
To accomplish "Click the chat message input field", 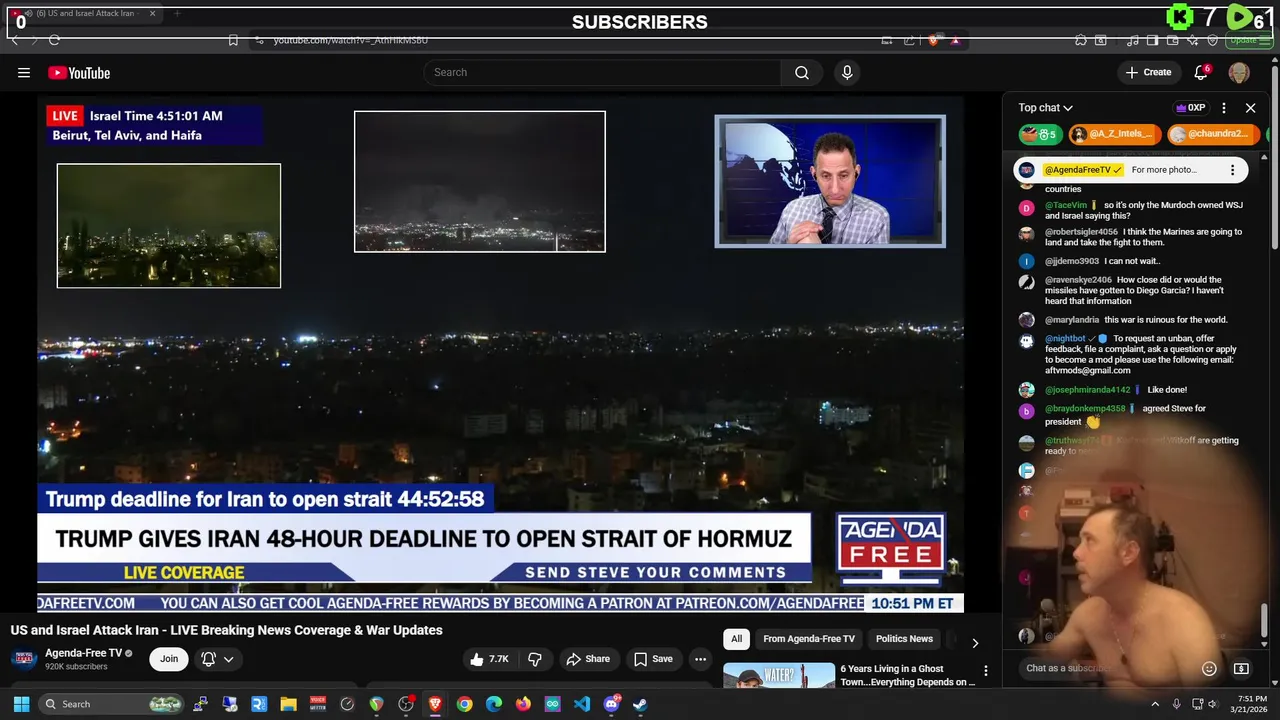I will coord(1105,668).
